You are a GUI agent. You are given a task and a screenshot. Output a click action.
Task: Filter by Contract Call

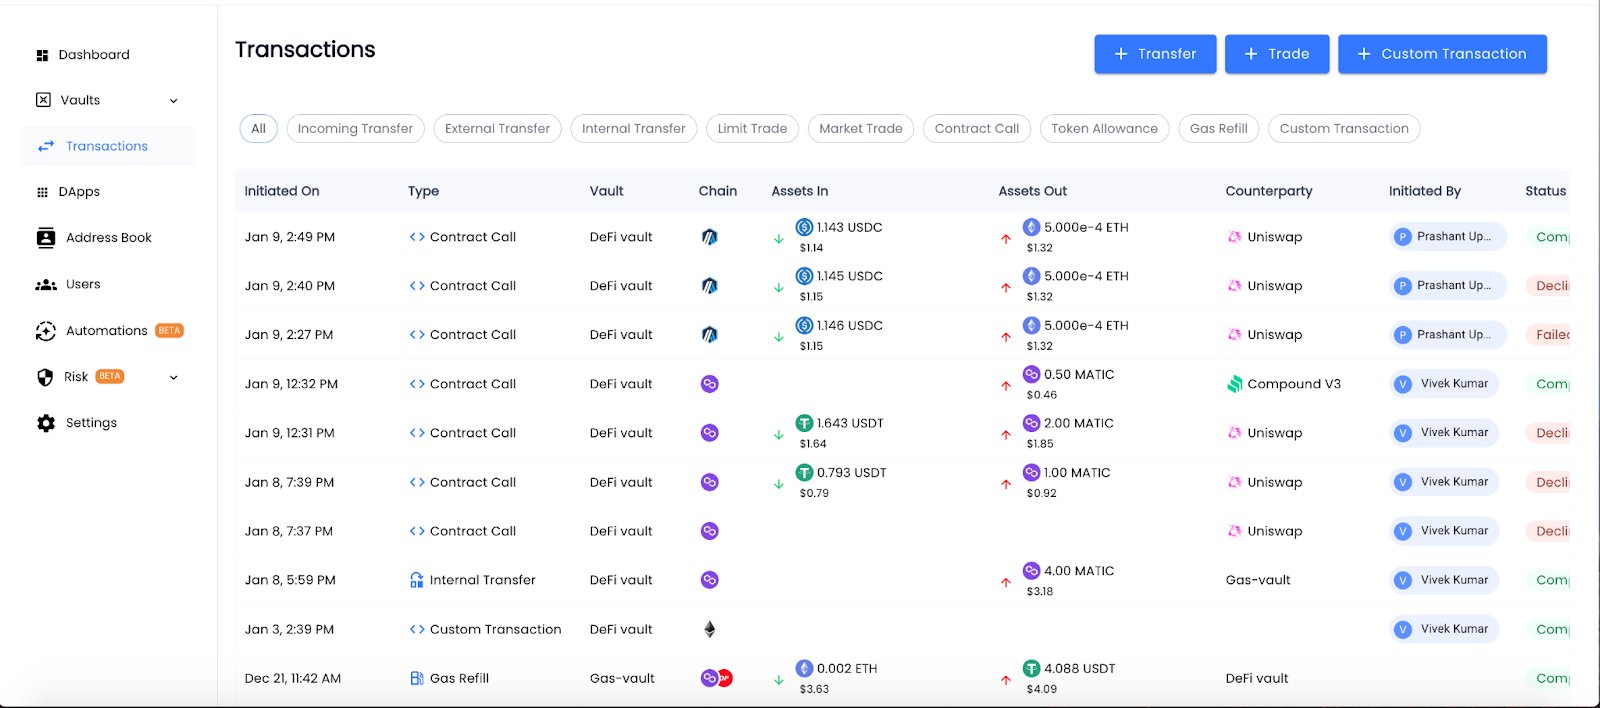point(977,128)
